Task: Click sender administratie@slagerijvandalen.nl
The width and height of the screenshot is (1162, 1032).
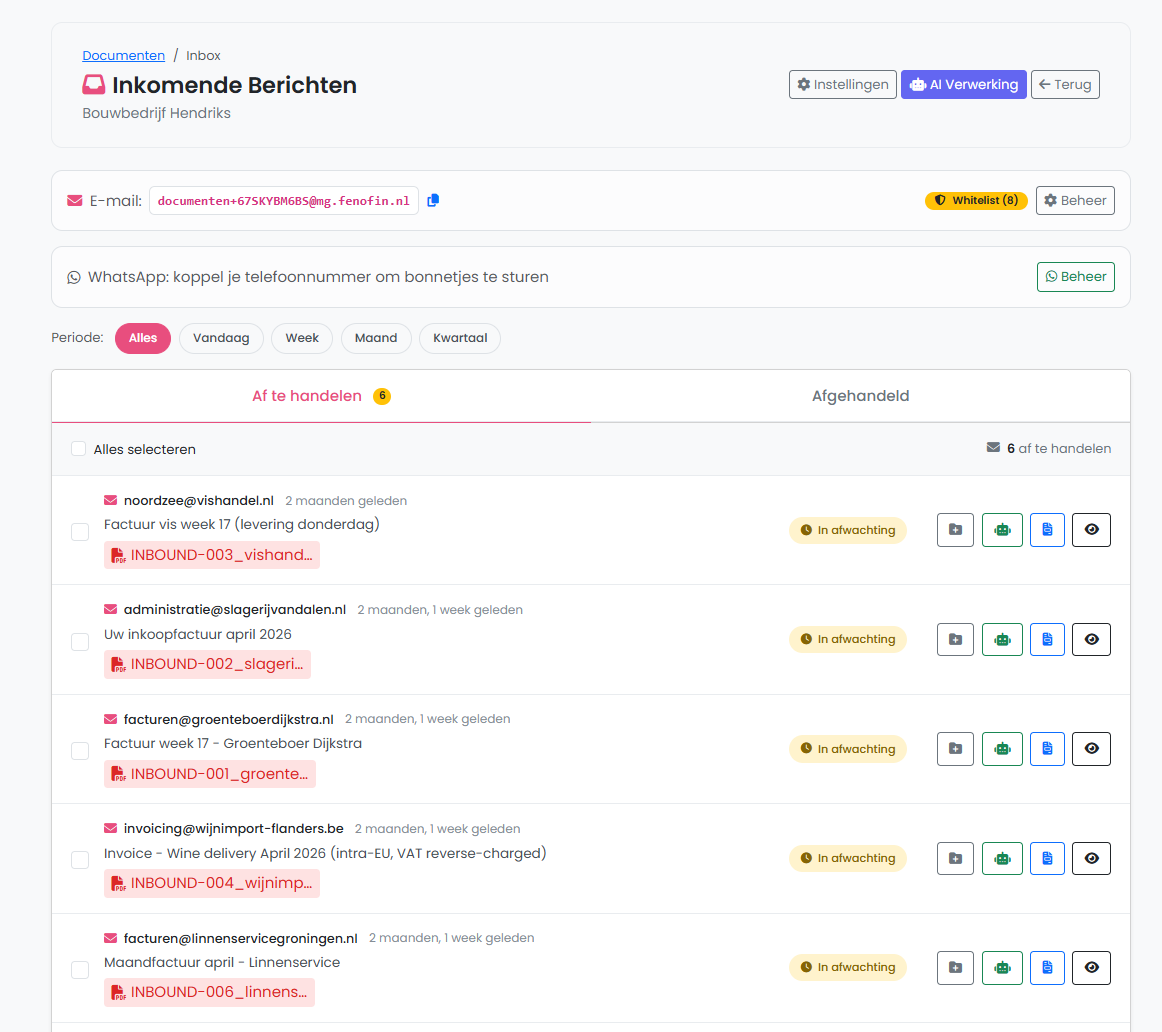Action: [x=235, y=610]
